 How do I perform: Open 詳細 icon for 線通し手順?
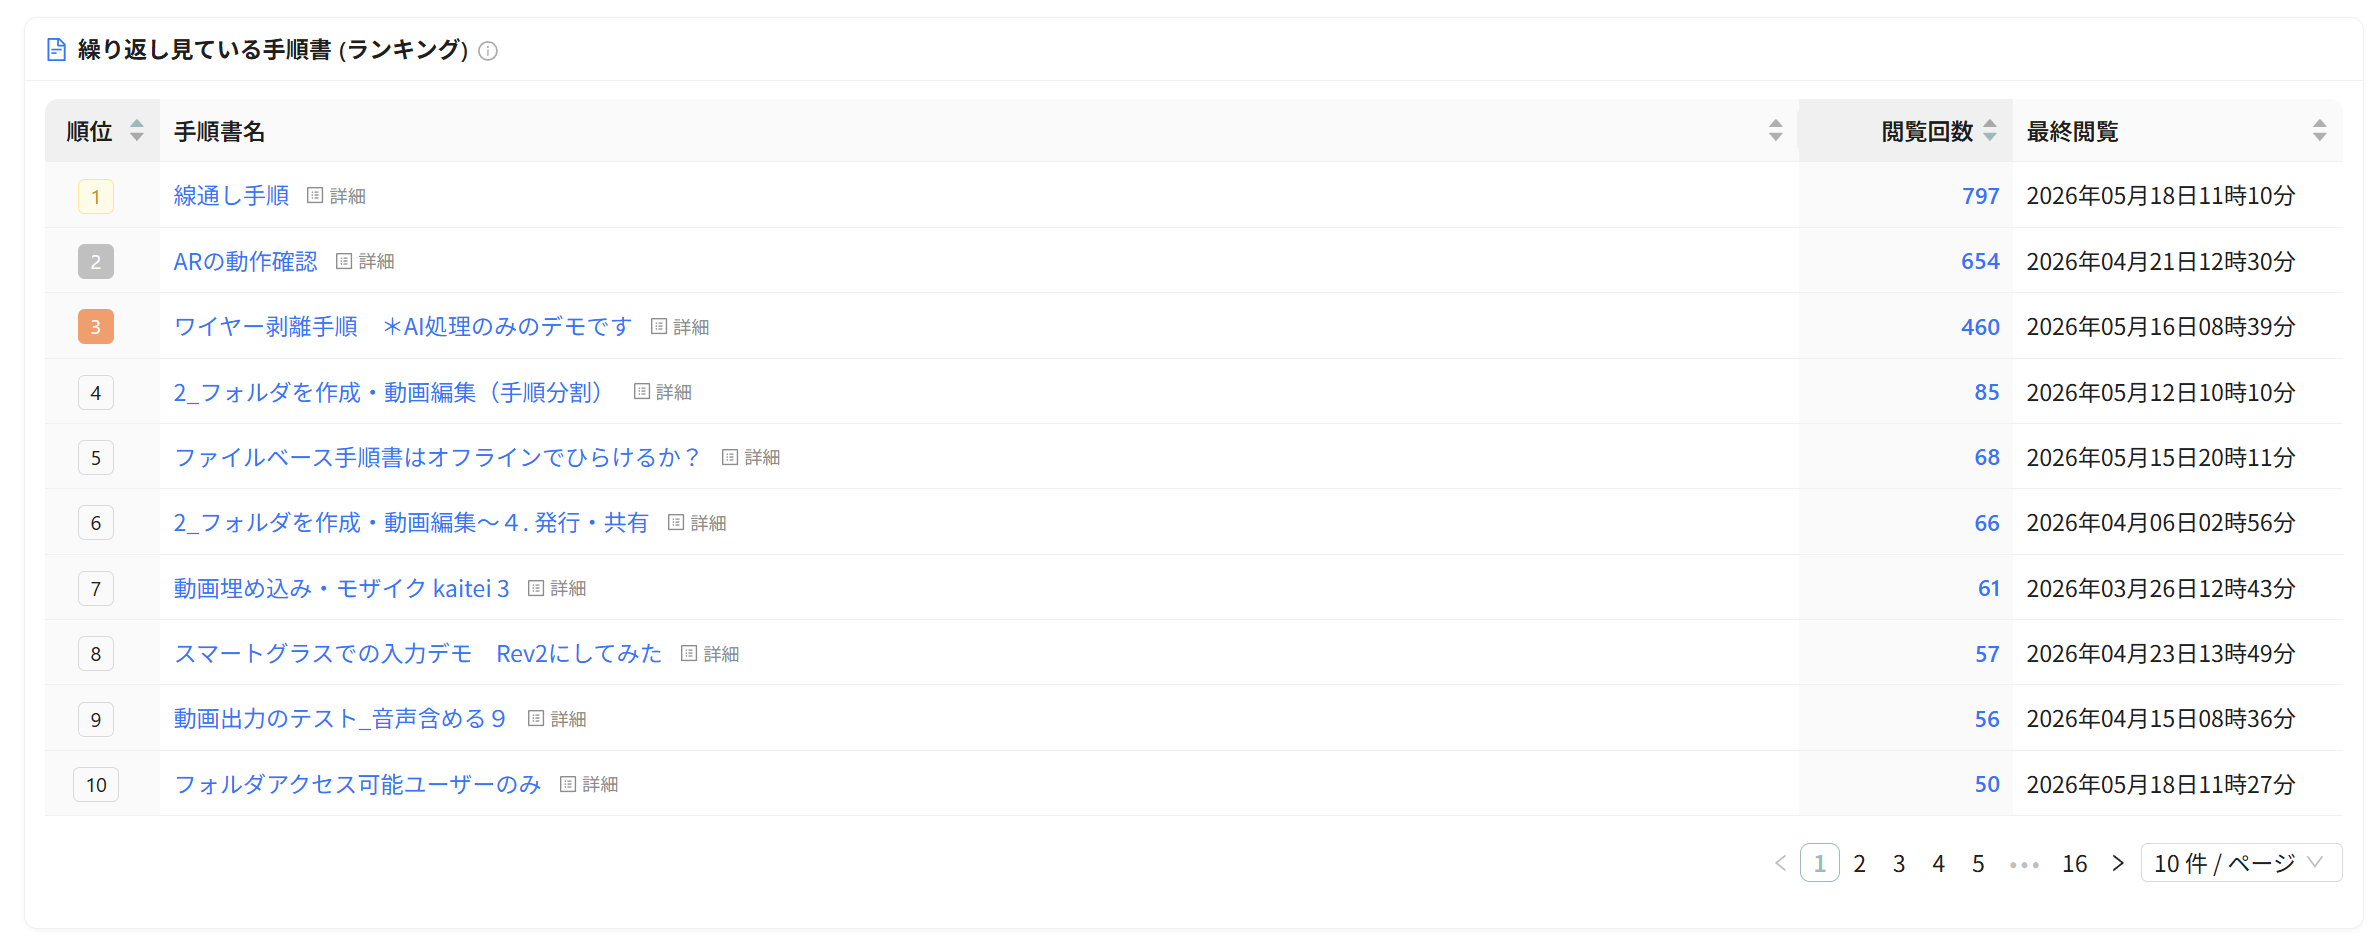[336, 196]
